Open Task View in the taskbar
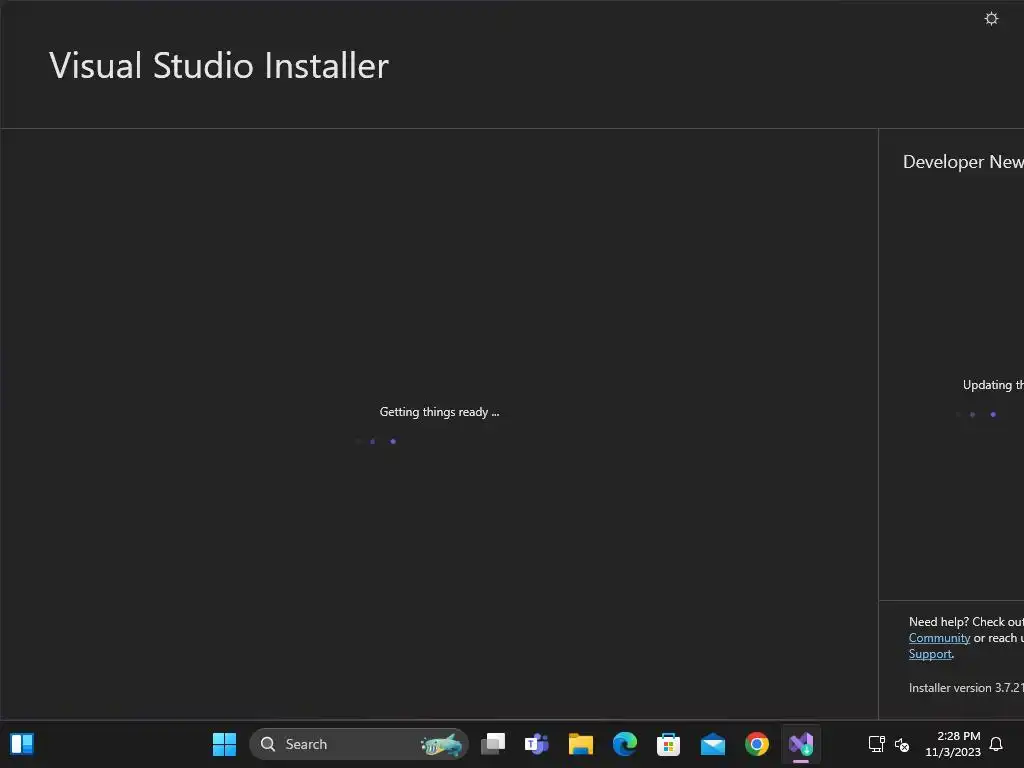The image size is (1024, 768). [493, 744]
